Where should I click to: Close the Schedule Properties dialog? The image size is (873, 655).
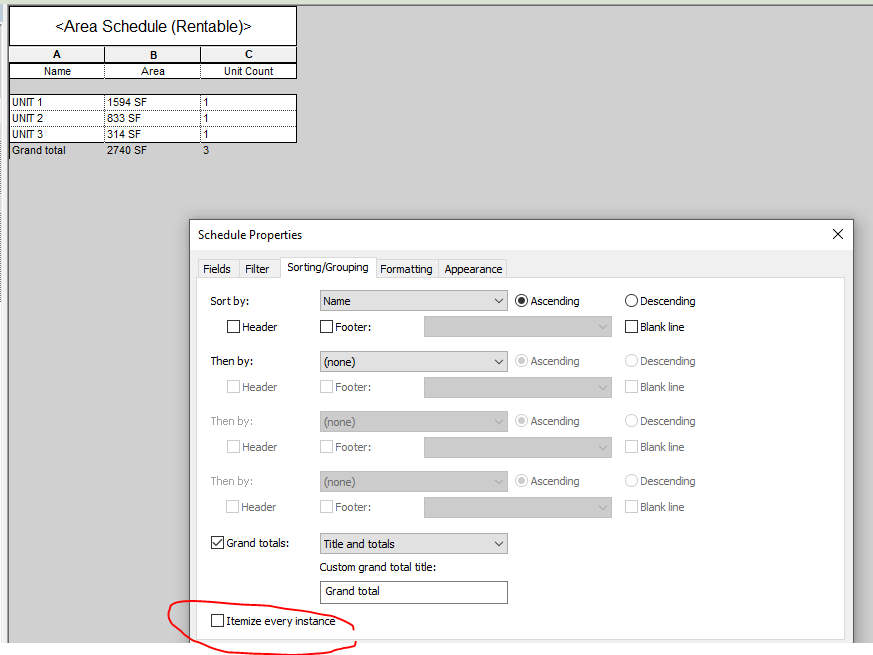tap(837, 234)
